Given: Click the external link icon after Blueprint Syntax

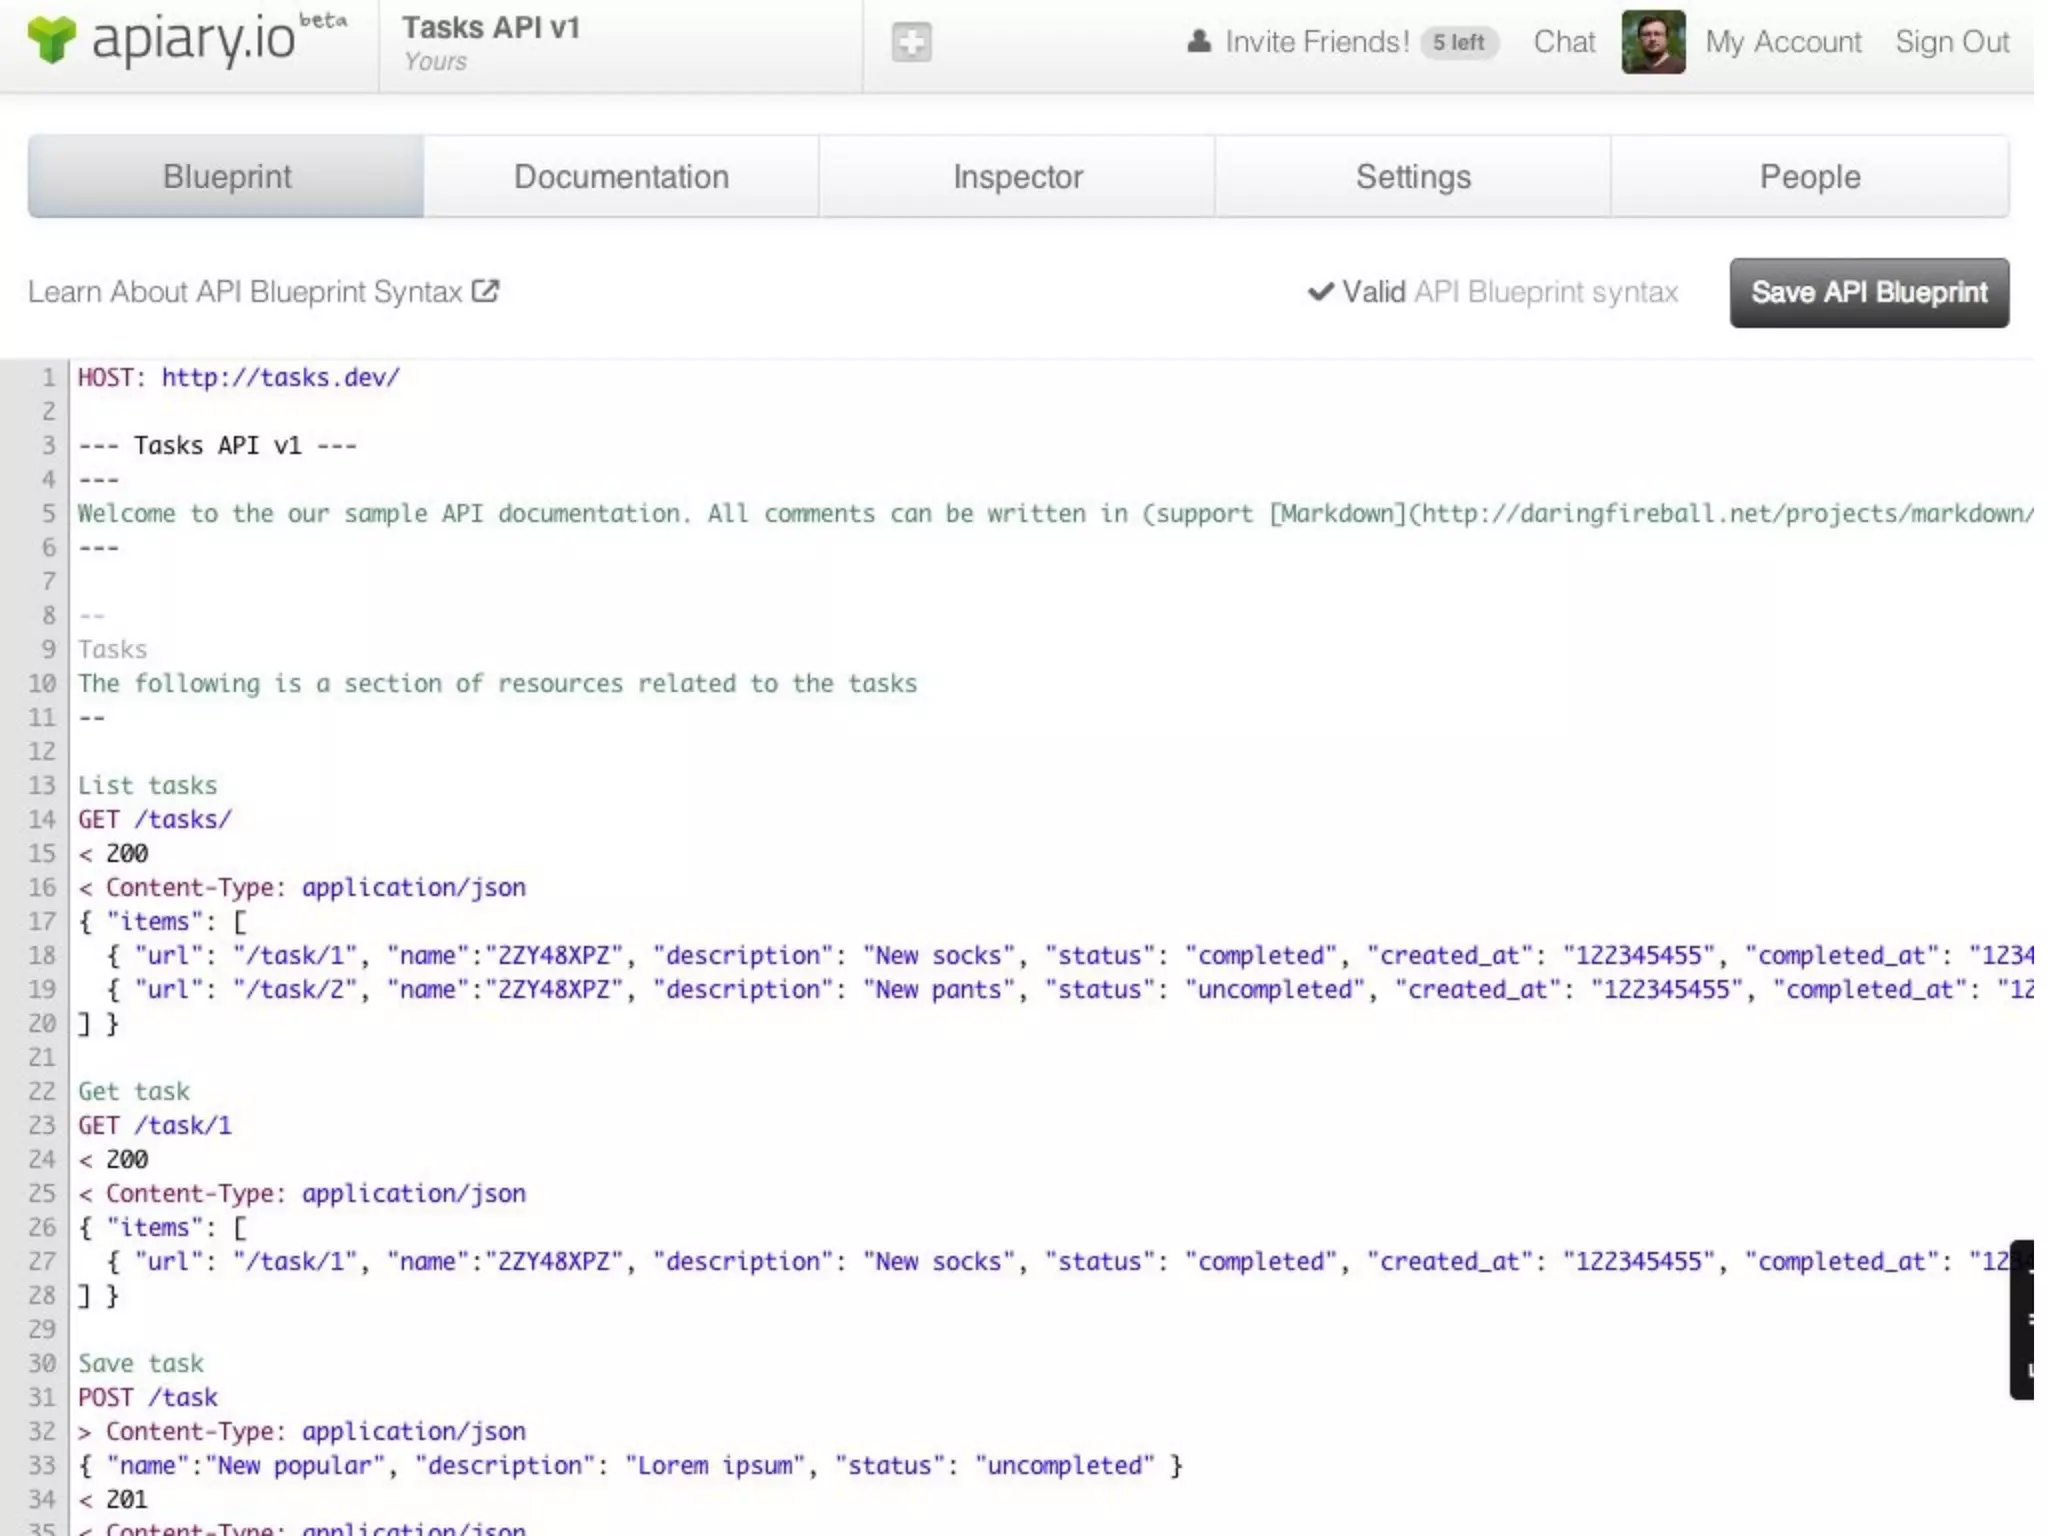Looking at the screenshot, I should pyautogui.click(x=485, y=291).
